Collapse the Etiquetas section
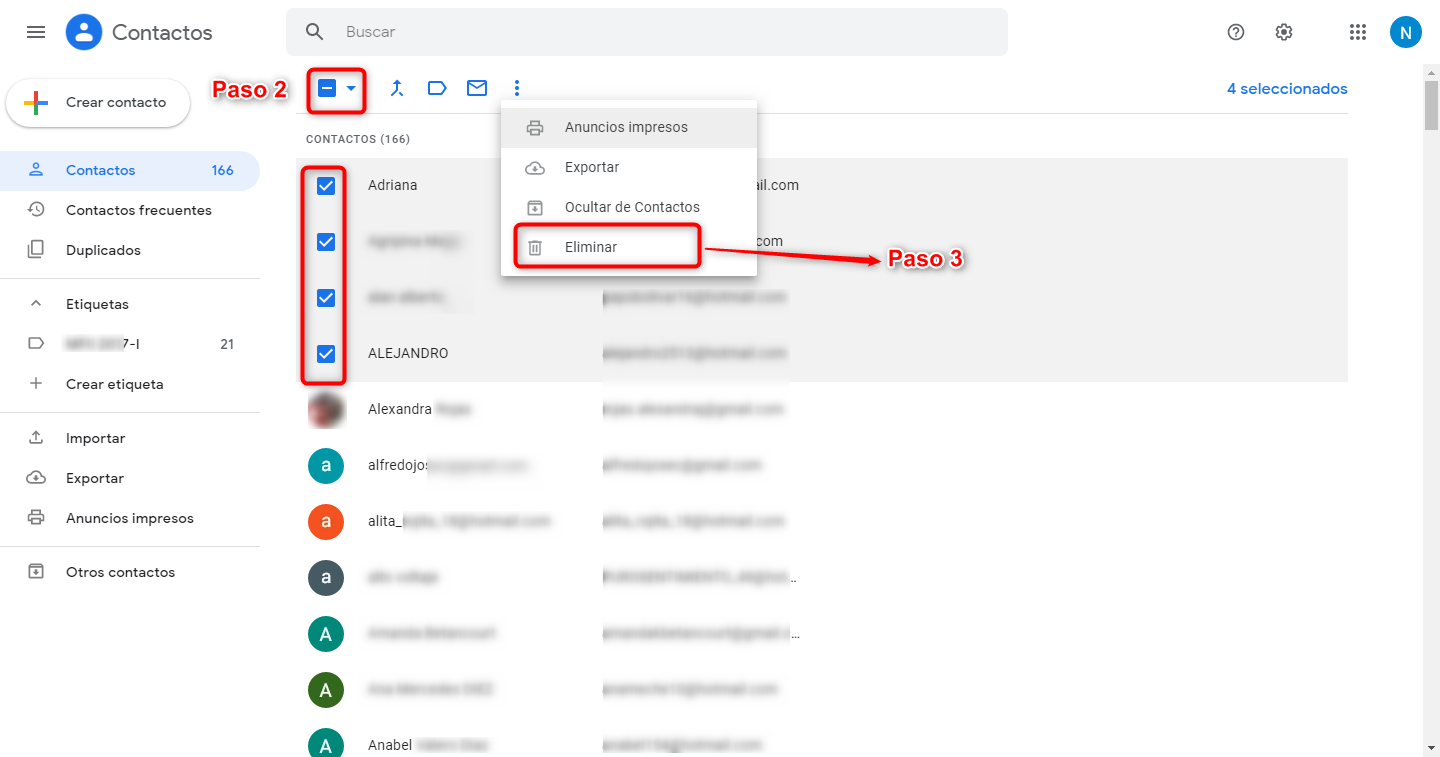Image resolution: width=1440 pixels, height=757 pixels. click(35, 303)
